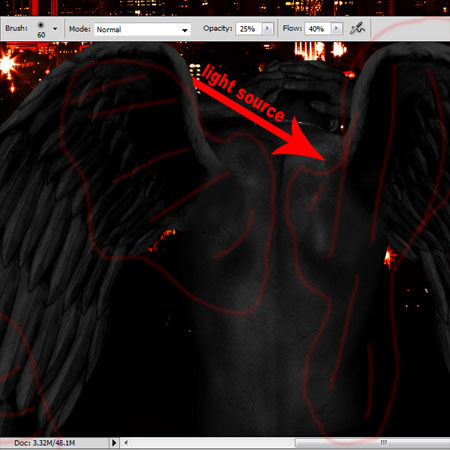Viewport: 450px width, 450px height.
Task: Open the Opacity slider arrow
Action: click(x=267, y=29)
